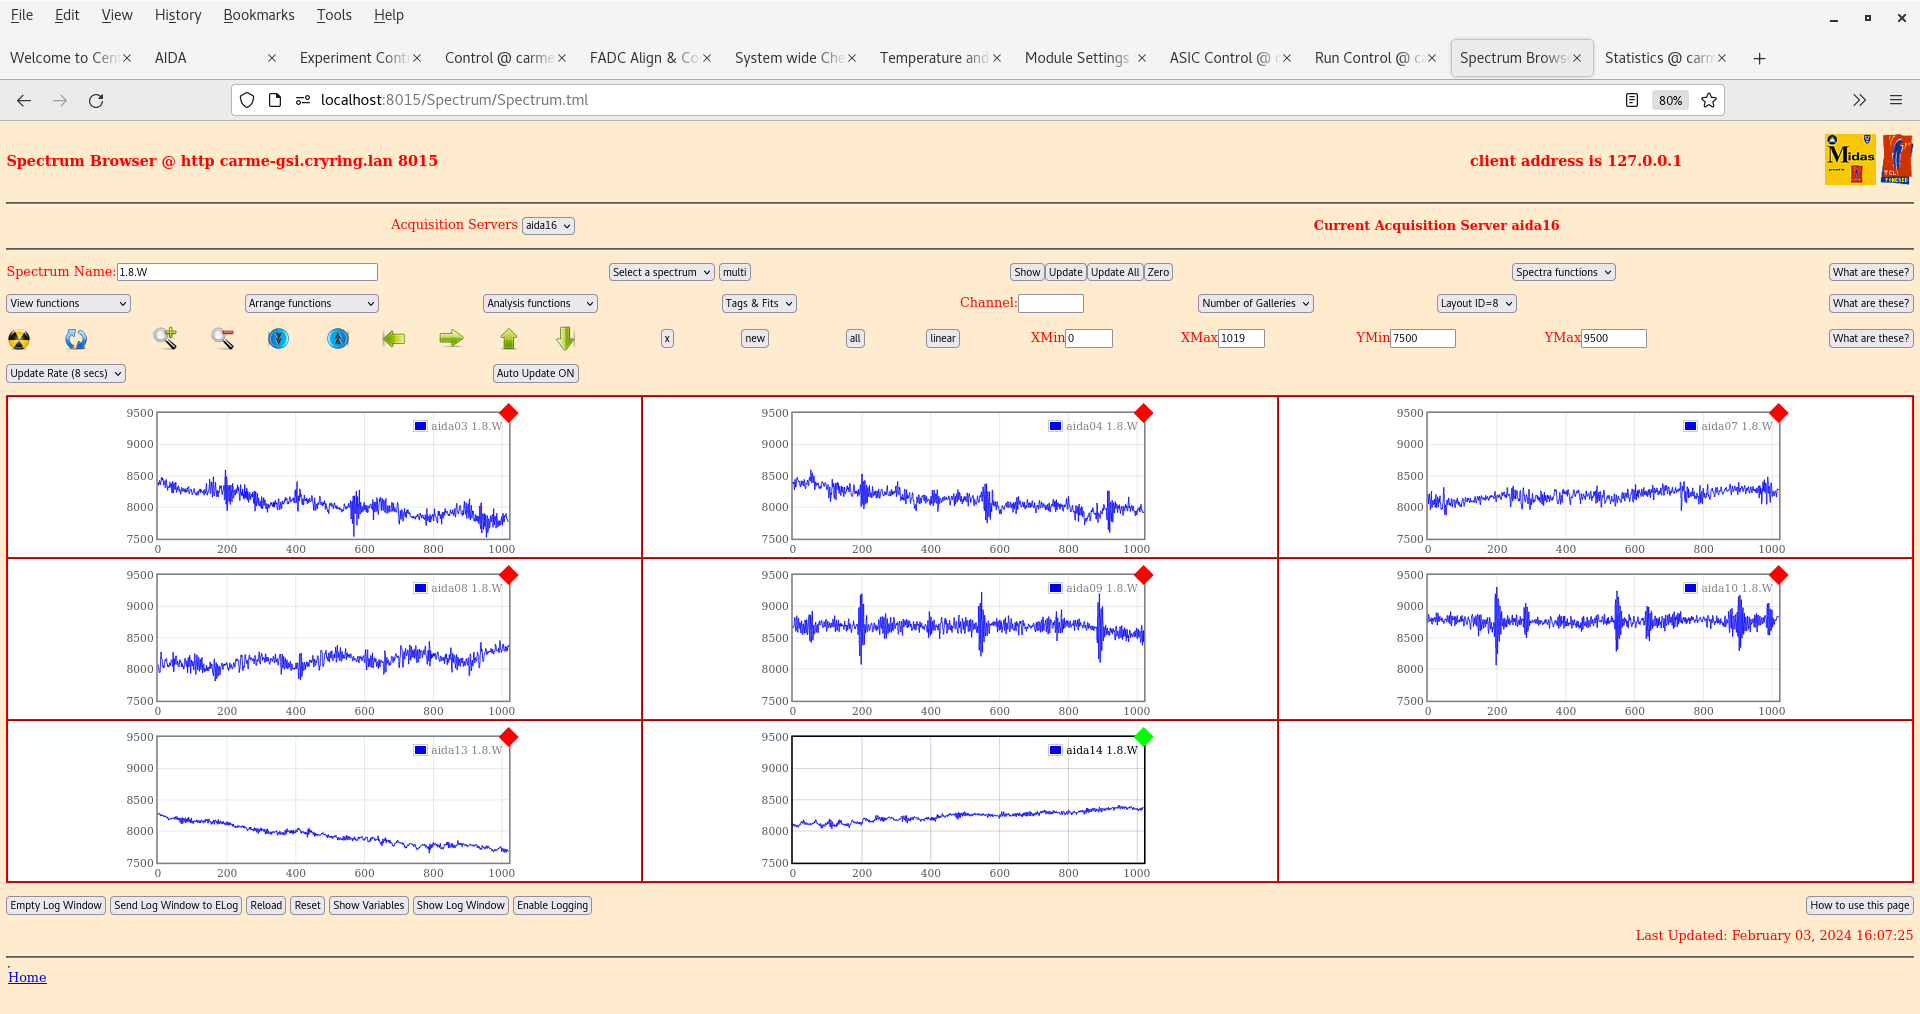Viewport: 1920px width, 1014px height.
Task: Click the Spectrum Name input field
Action: pyautogui.click(x=247, y=272)
